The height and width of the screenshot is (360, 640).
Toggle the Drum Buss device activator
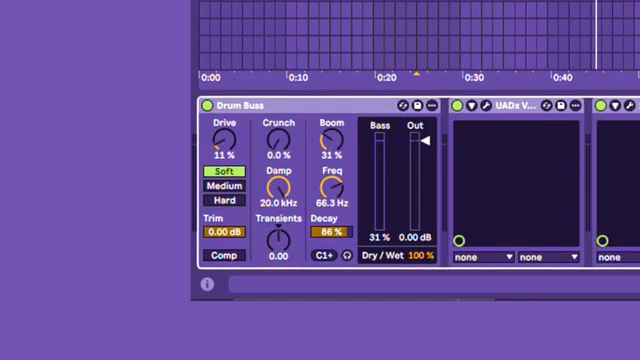(x=207, y=106)
